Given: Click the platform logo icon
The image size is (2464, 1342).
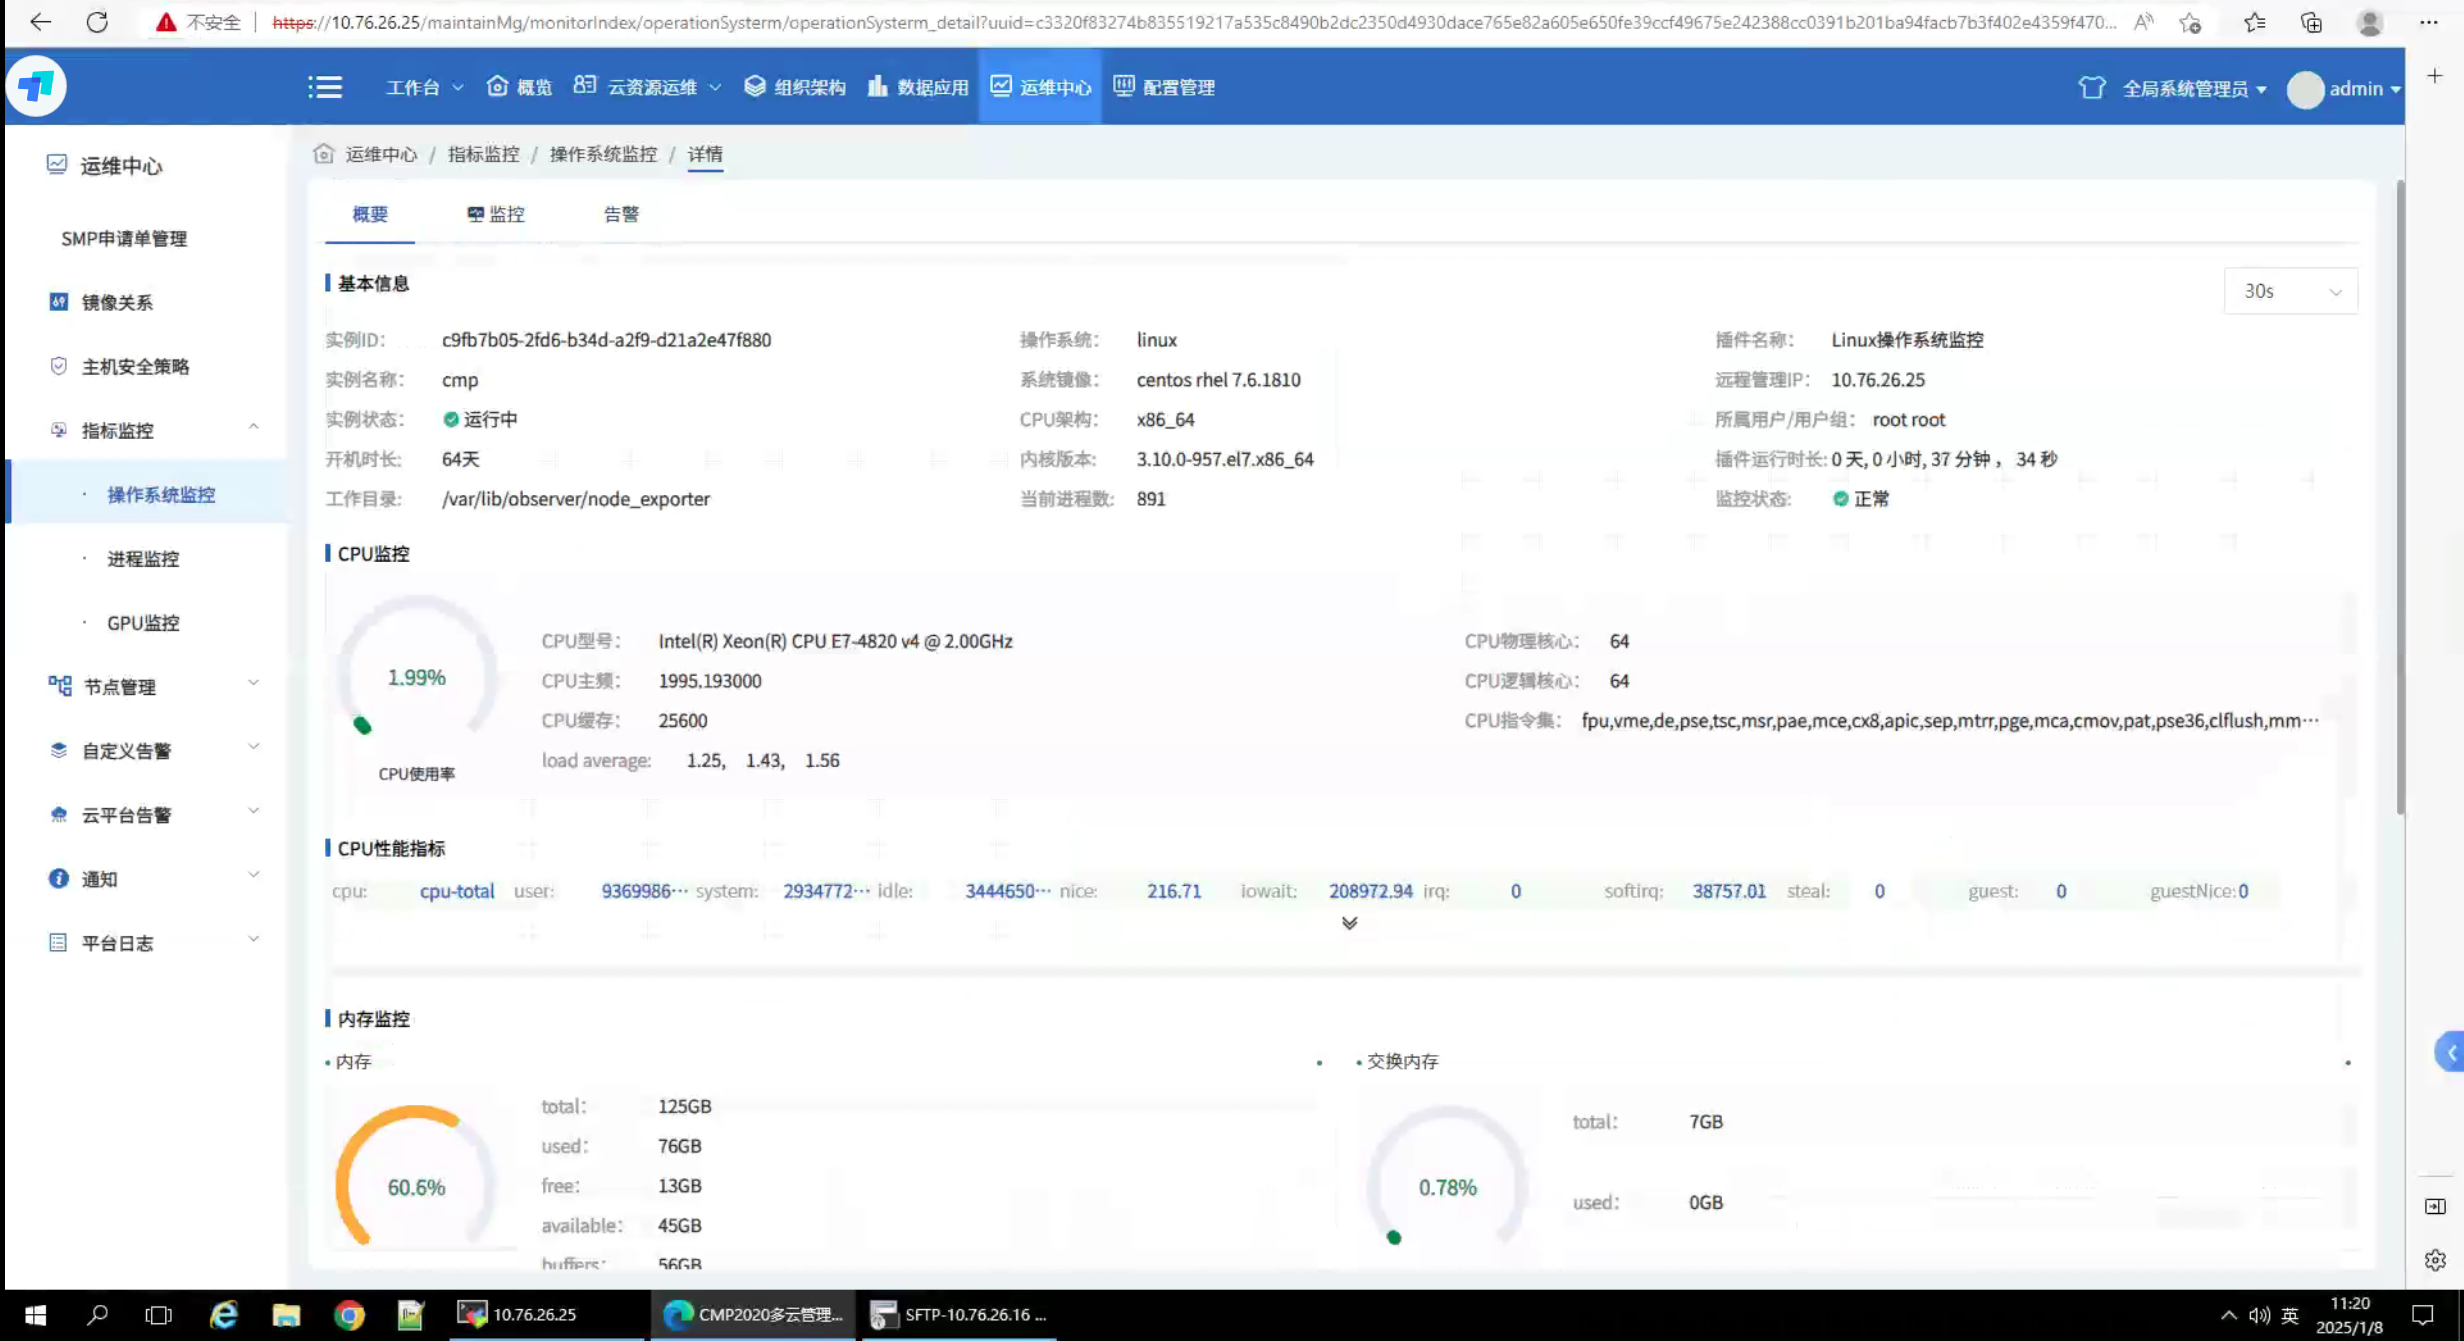Looking at the screenshot, I should pyautogui.click(x=36, y=86).
